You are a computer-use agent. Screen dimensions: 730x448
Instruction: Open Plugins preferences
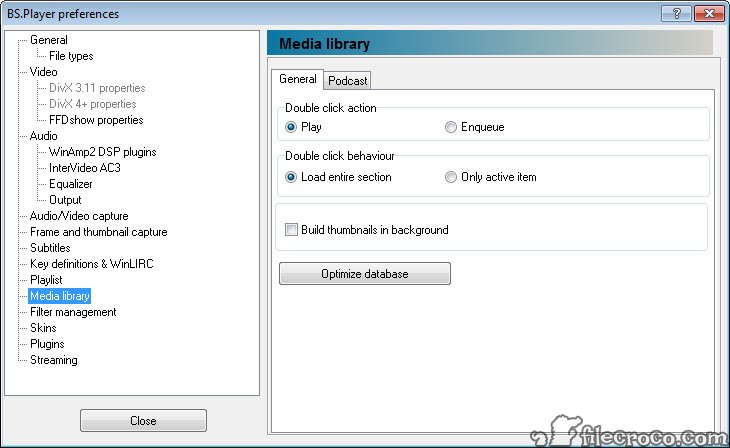pos(47,344)
